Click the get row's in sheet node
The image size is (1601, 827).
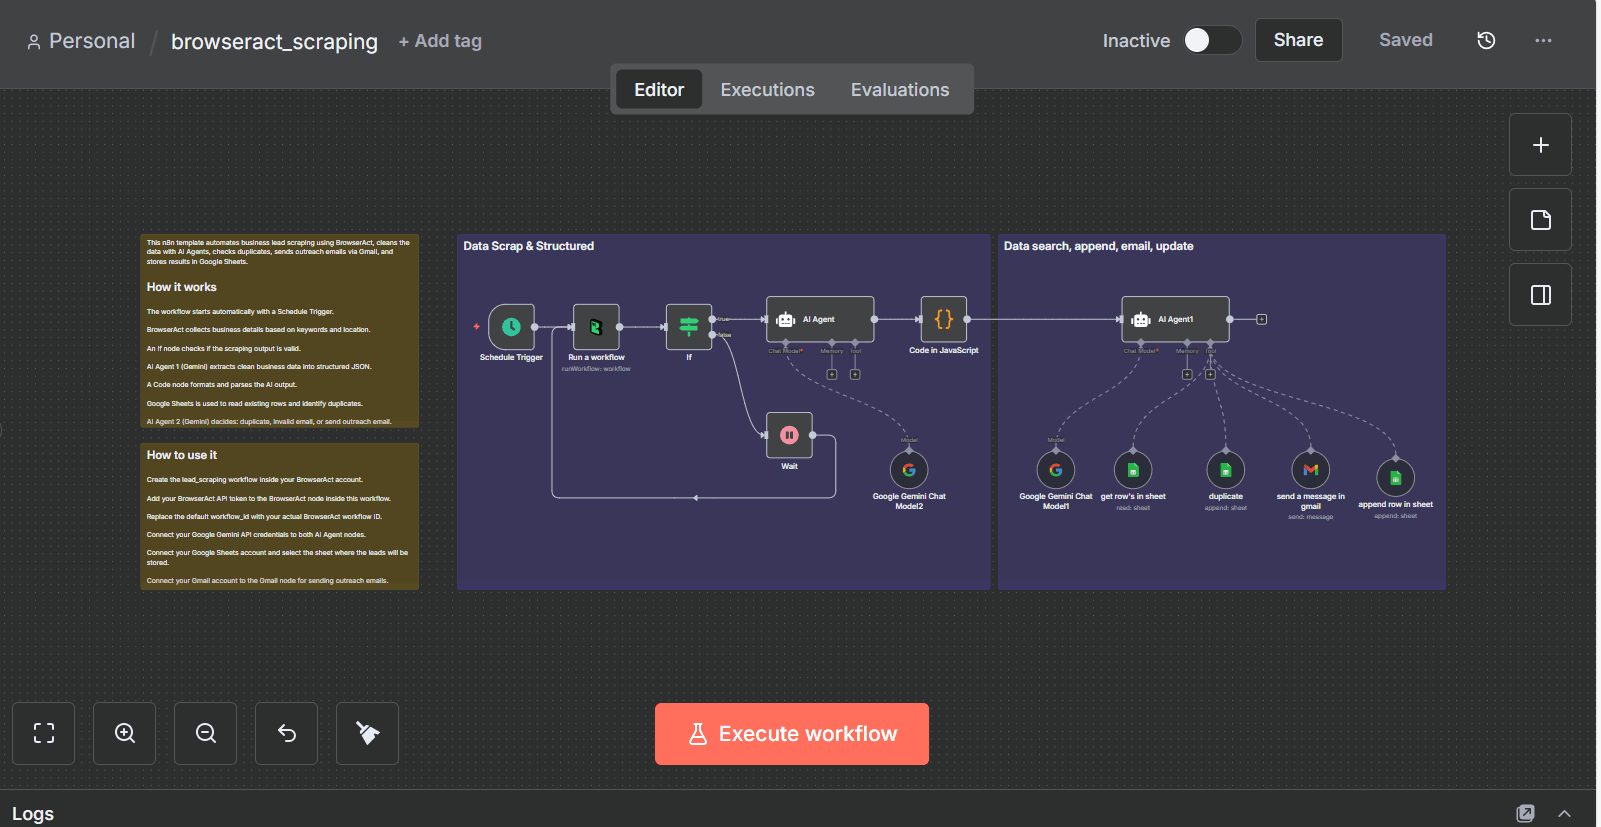(x=1133, y=470)
